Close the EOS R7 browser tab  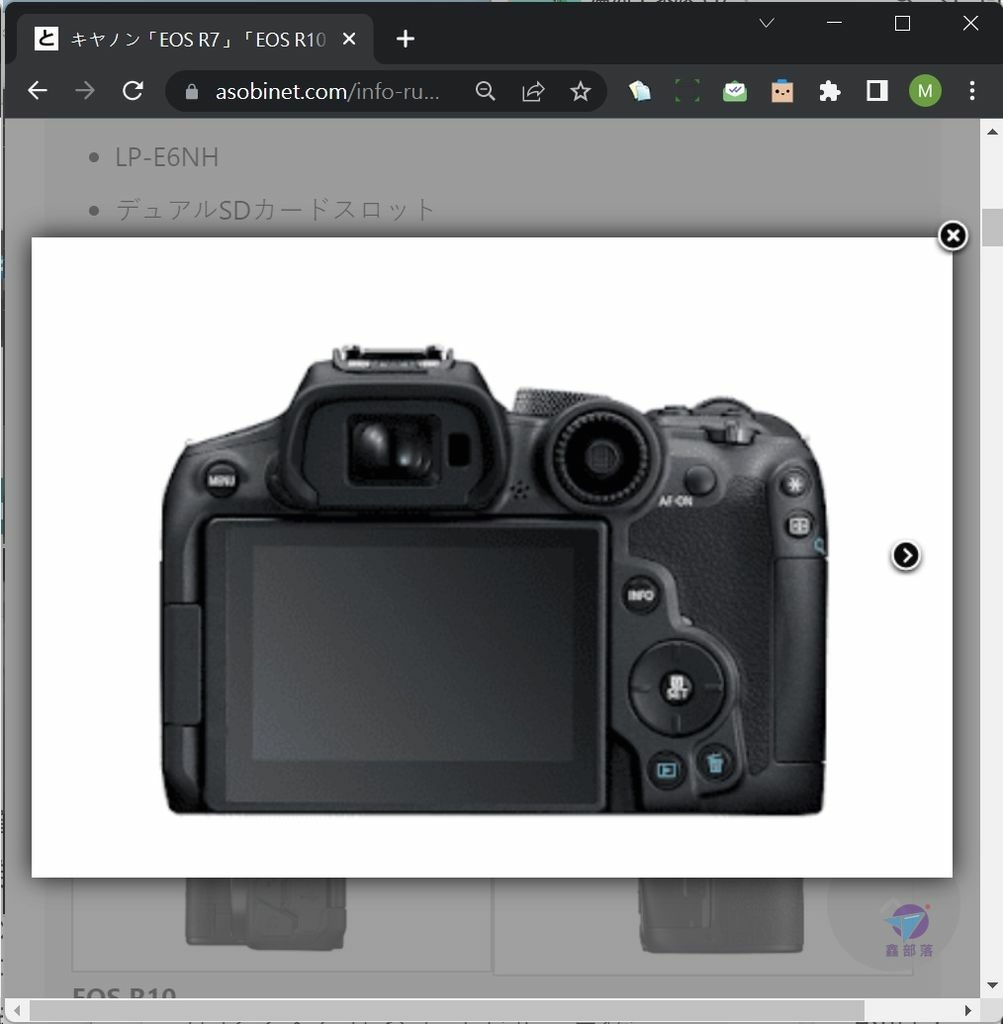(349, 39)
